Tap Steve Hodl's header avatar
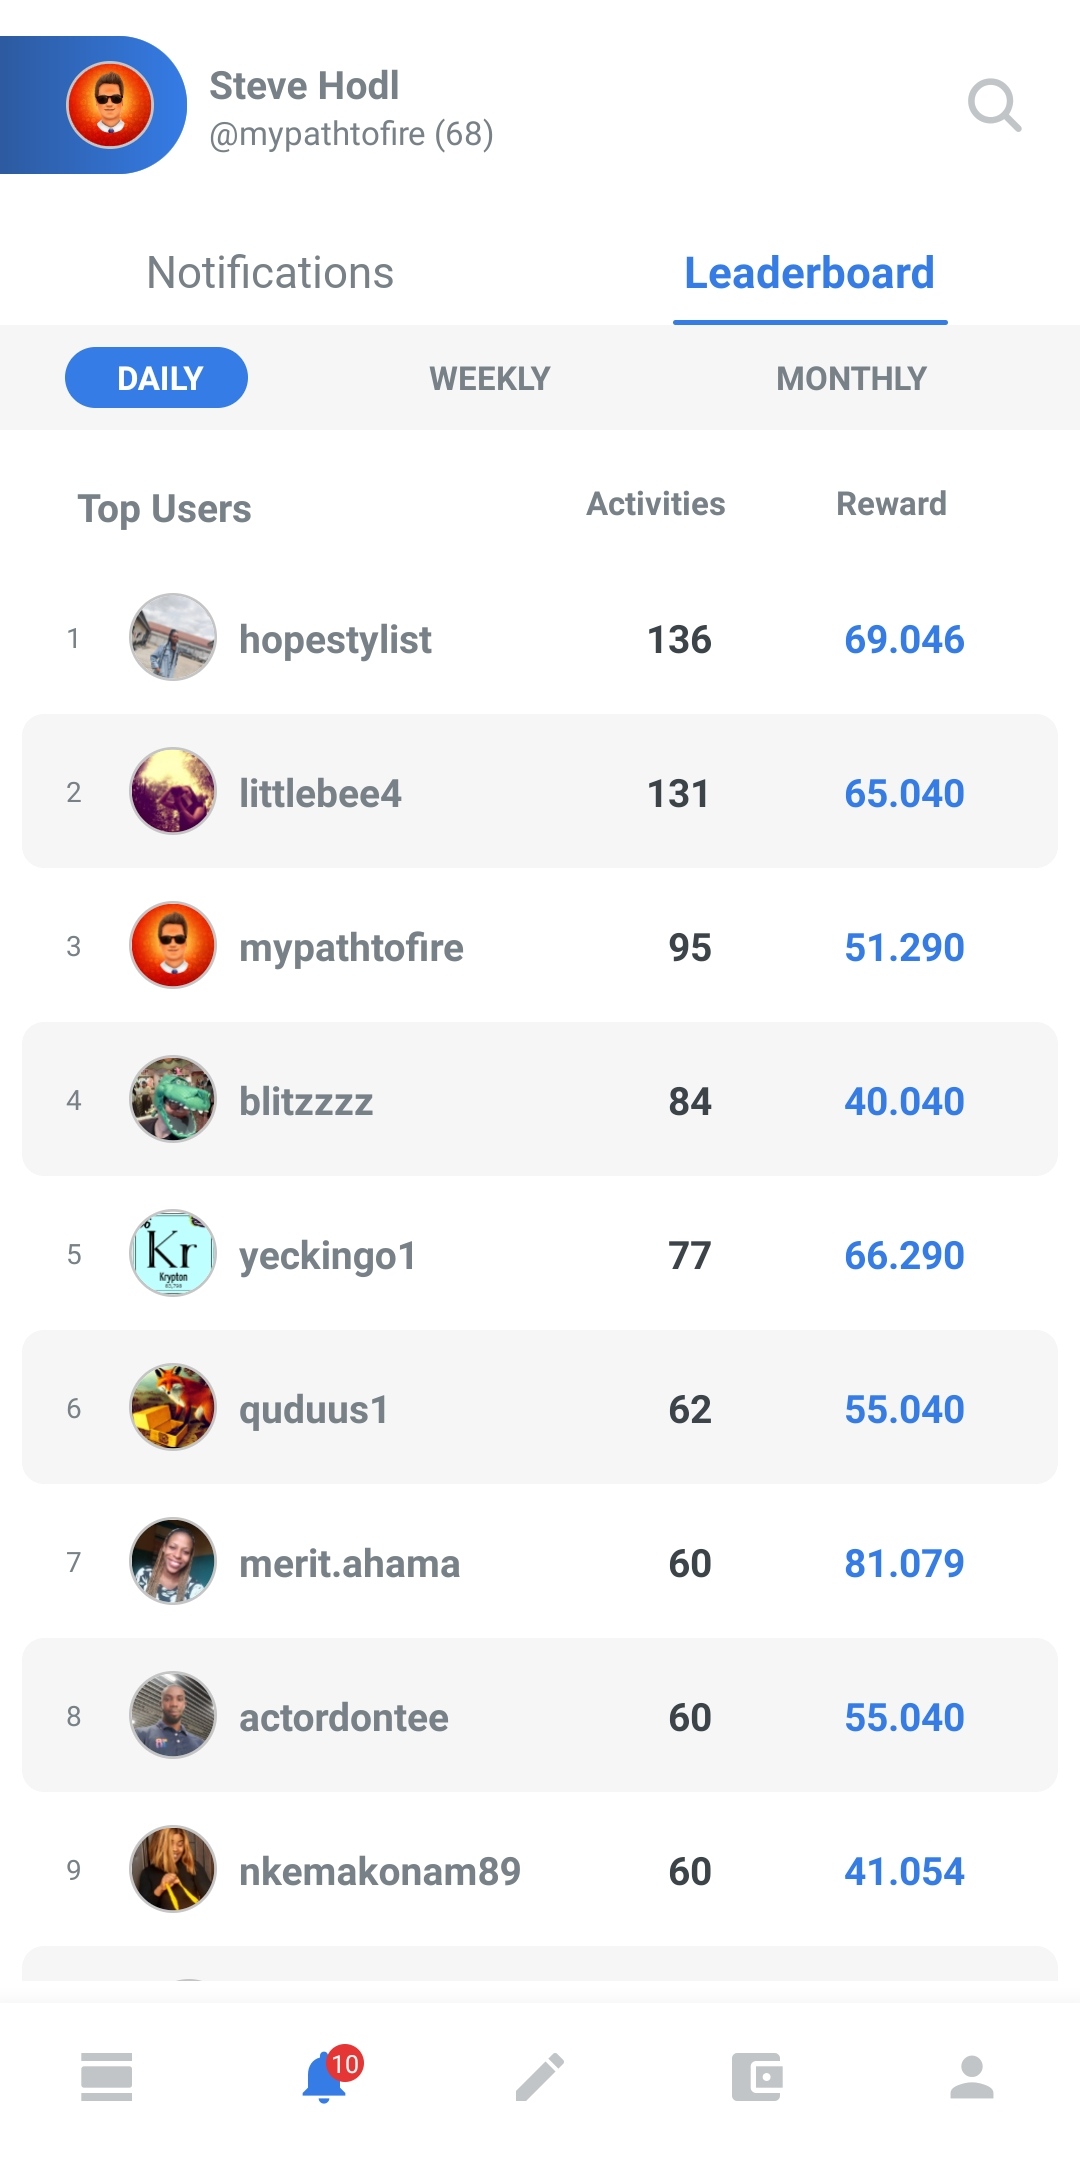The height and width of the screenshot is (2171, 1080). coord(110,105)
